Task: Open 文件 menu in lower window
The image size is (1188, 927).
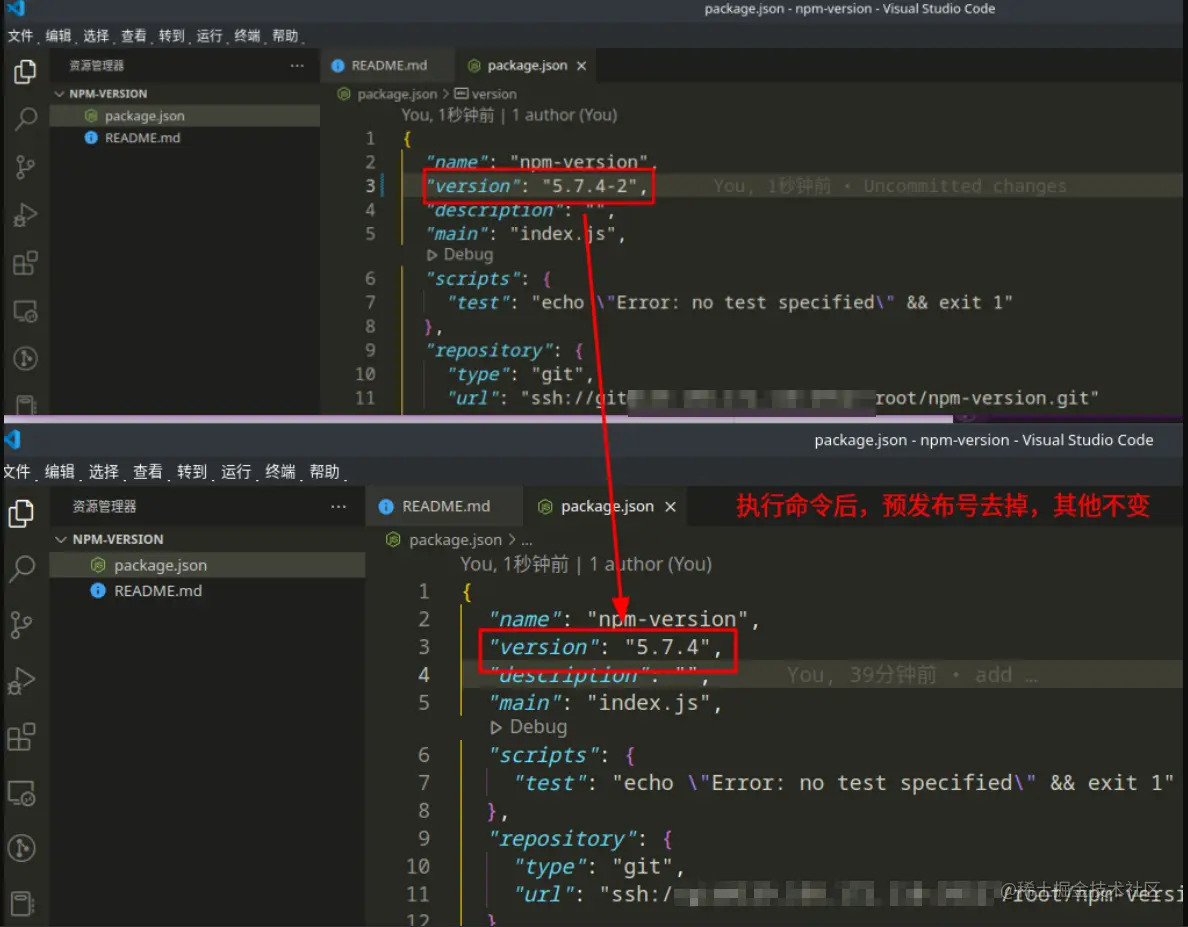Action: click(17, 472)
